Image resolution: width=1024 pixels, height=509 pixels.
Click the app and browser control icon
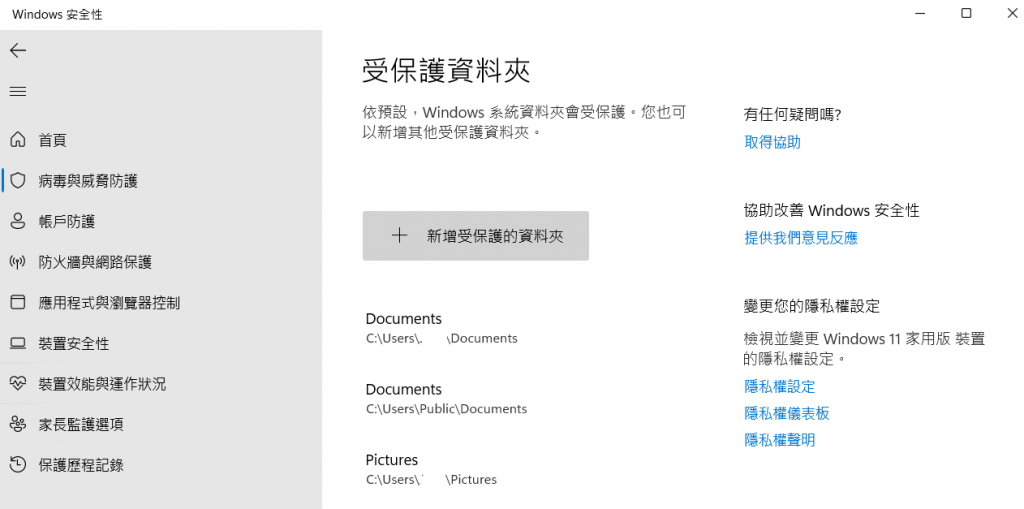(x=18, y=303)
